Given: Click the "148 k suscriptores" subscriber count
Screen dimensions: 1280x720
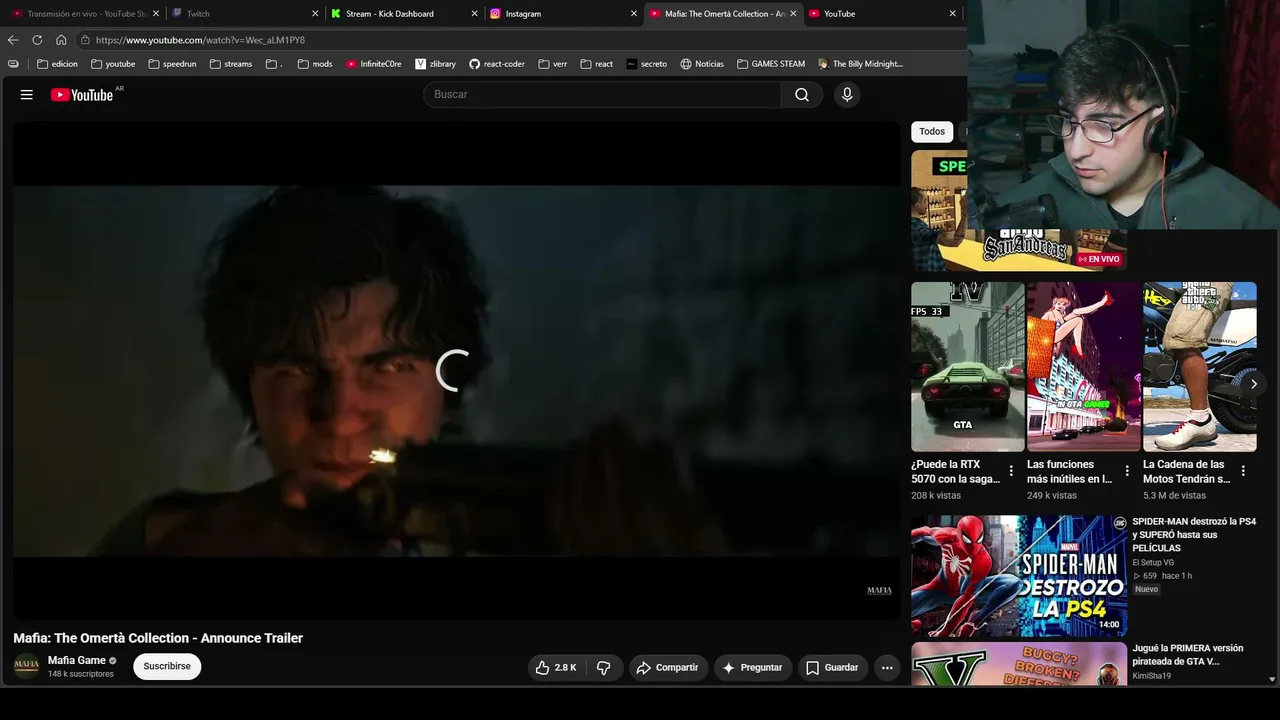Looking at the screenshot, I should (81, 675).
